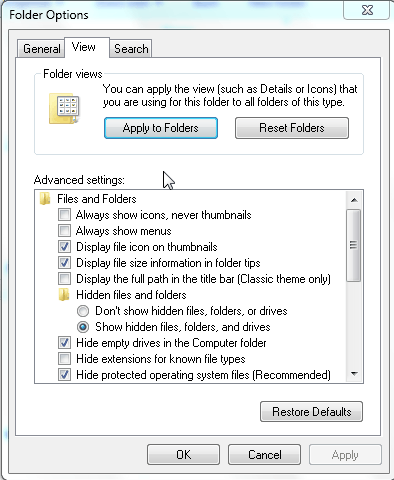The height and width of the screenshot is (480, 394).
Task: Click the Advanced settings: label
Action: [x=79, y=180]
